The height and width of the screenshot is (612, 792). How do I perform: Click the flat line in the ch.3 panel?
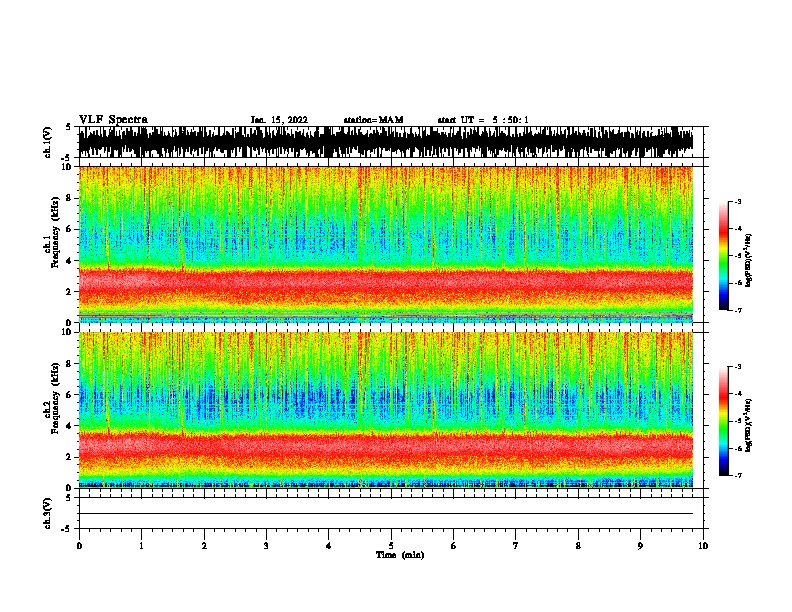[x=386, y=514]
